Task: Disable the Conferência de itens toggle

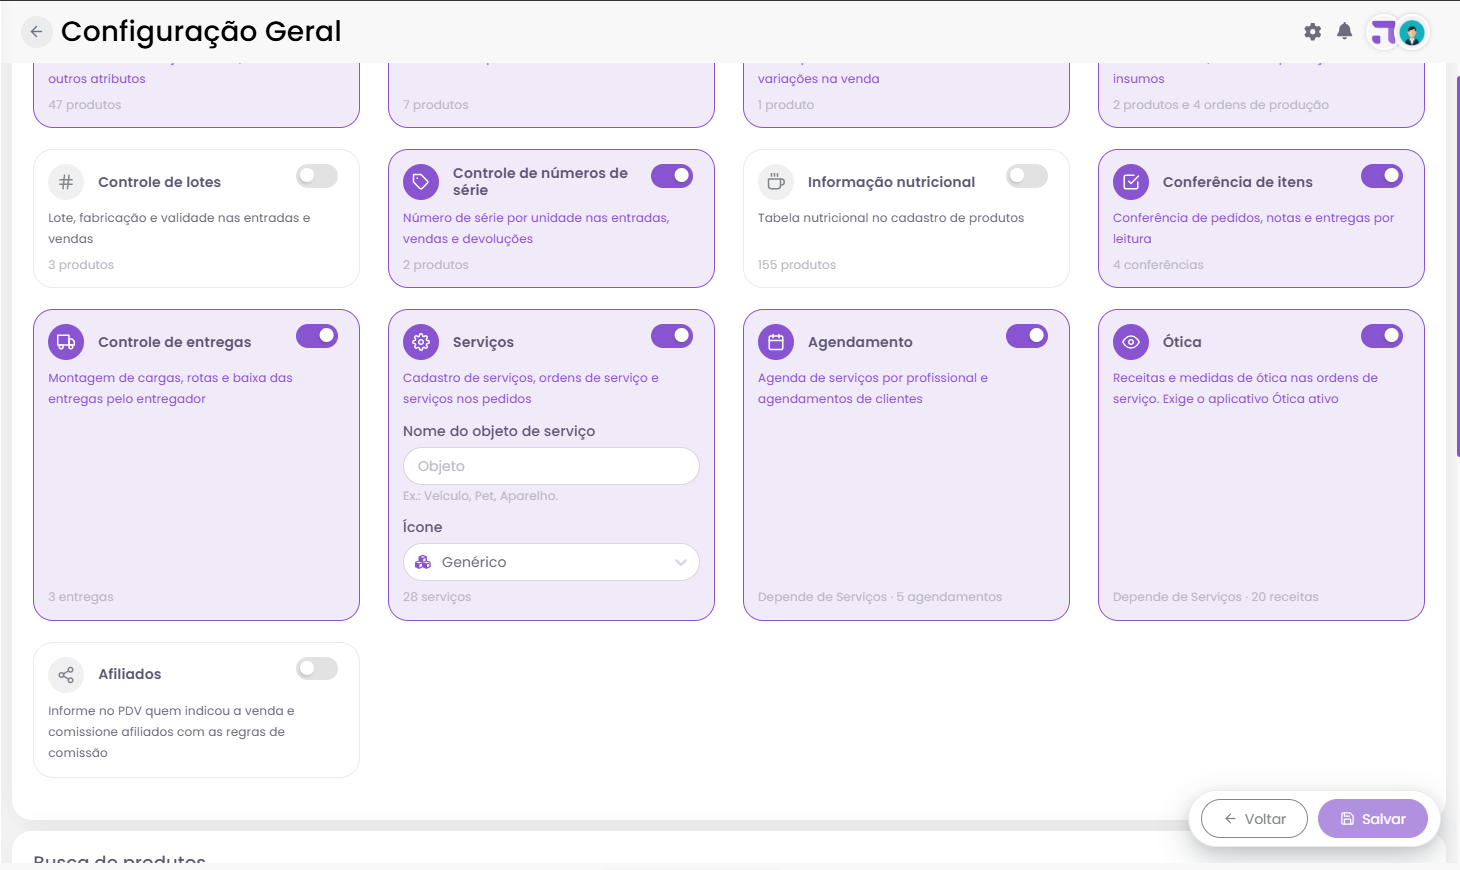Action: click(x=1382, y=176)
